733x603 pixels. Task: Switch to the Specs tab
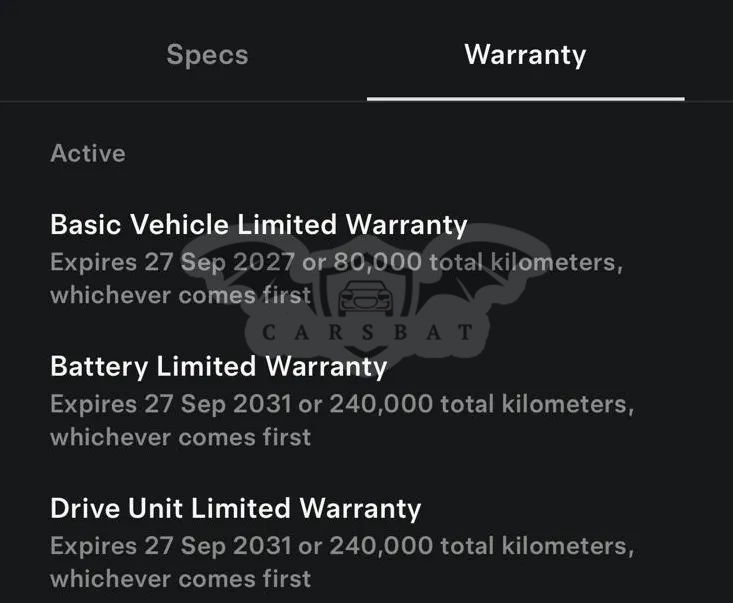(x=207, y=55)
